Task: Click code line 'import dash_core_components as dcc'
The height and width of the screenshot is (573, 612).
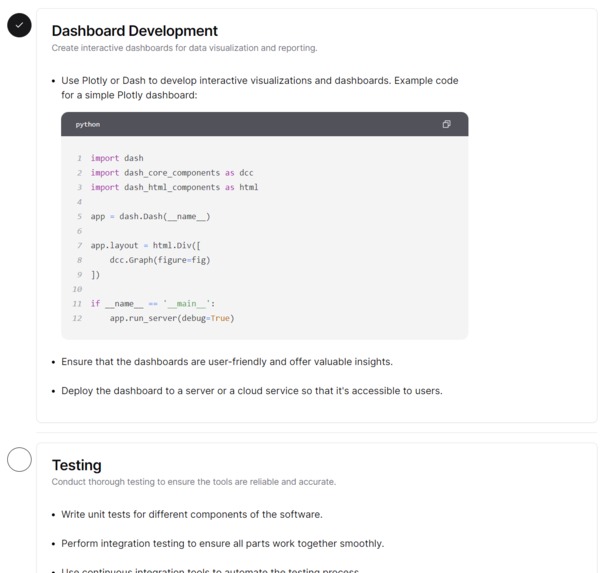Action: coord(172,173)
